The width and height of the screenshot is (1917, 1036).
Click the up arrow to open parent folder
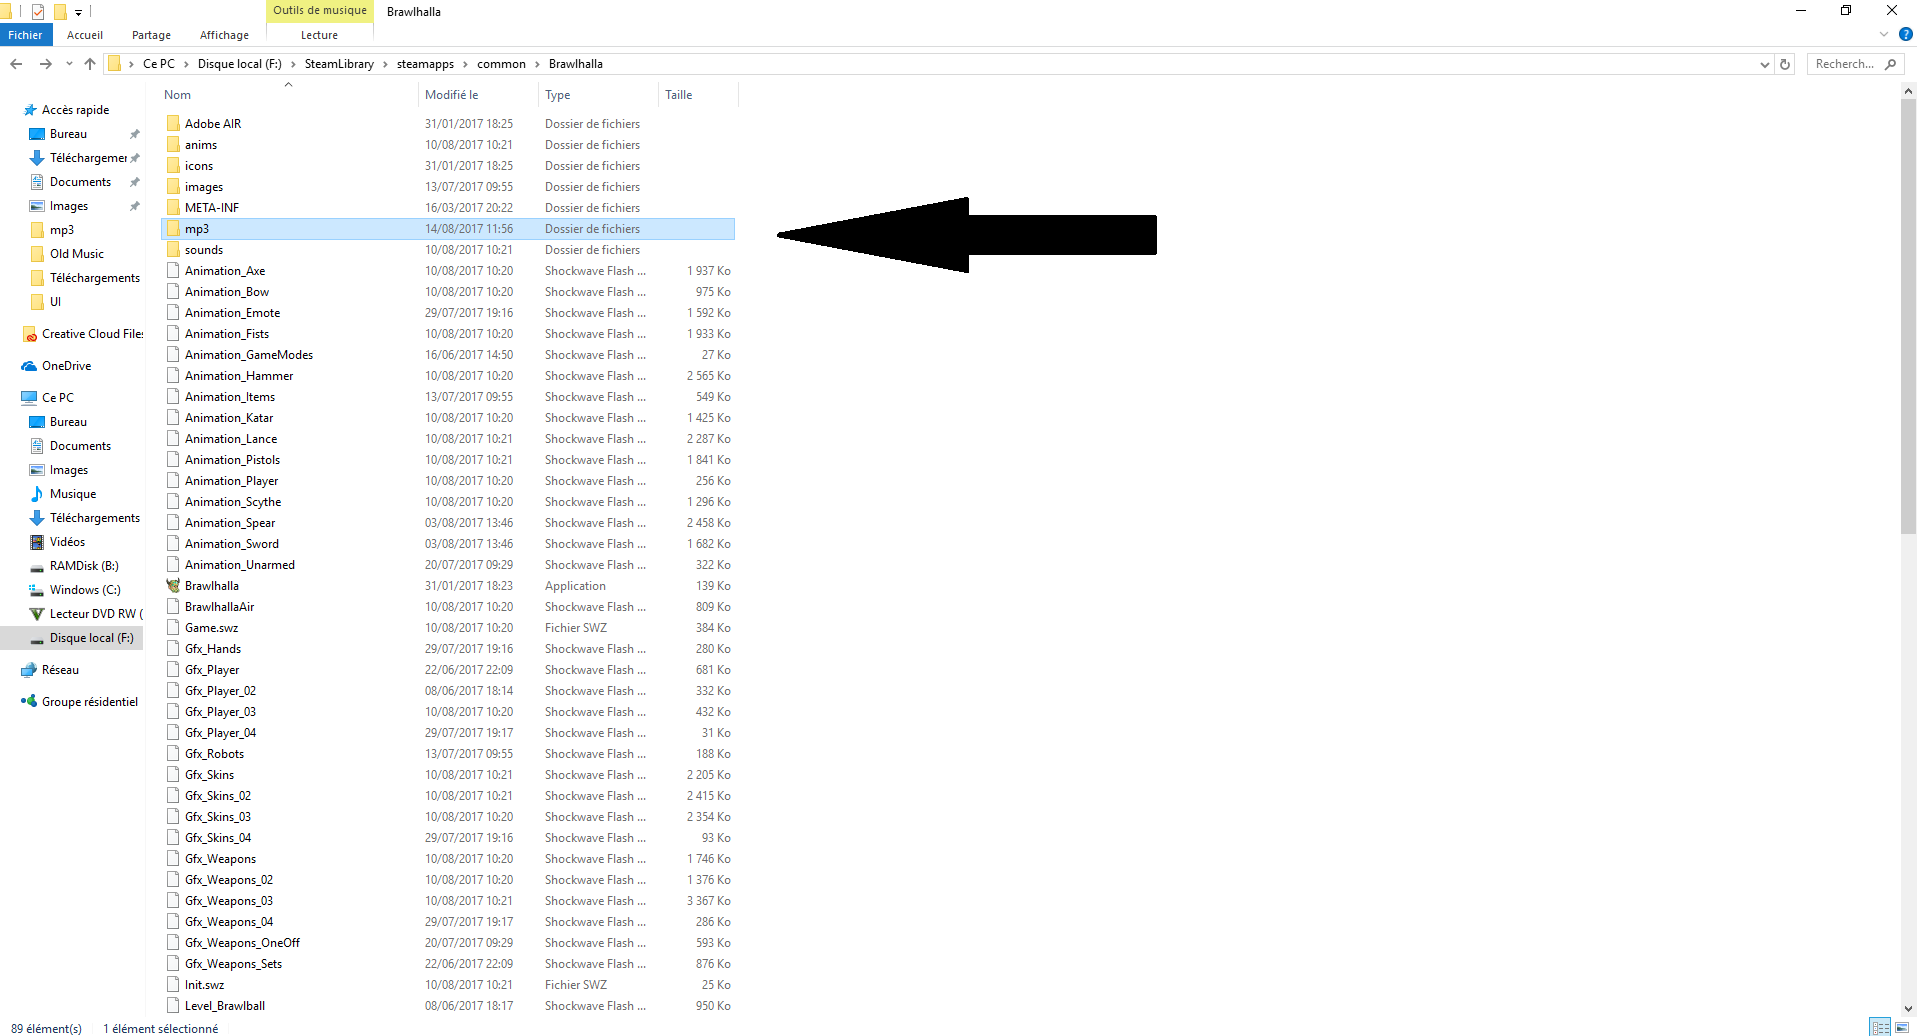pos(90,64)
